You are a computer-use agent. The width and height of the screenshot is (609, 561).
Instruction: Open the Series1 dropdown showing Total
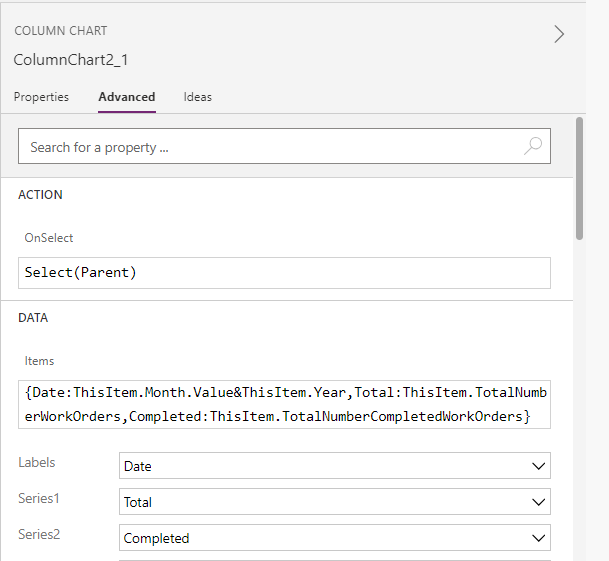coord(335,502)
